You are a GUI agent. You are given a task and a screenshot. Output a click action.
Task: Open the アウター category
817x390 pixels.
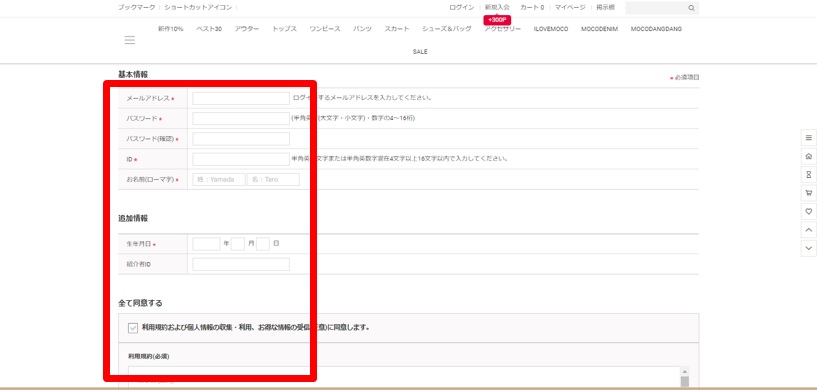click(x=247, y=29)
